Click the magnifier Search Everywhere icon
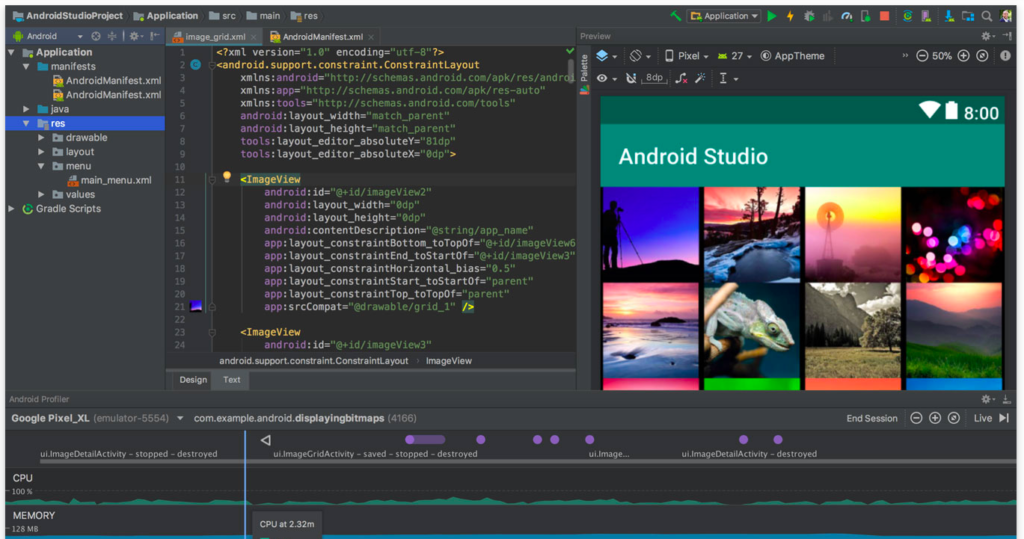The height and width of the screenshot is (539, 1024). point(987,16)
